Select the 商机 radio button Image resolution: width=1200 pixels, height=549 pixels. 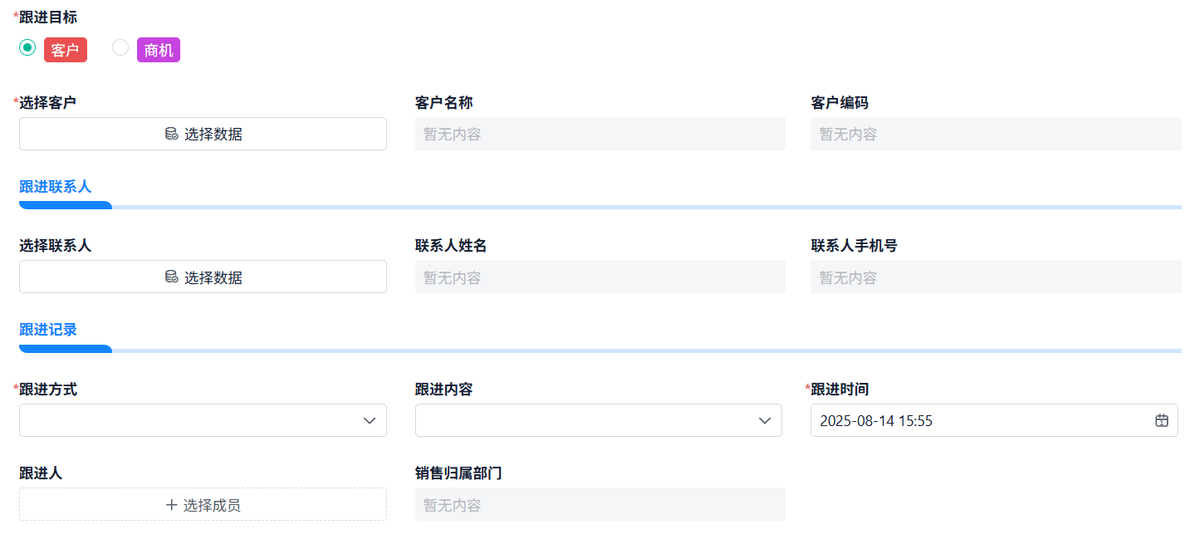[x=120, y=48]
